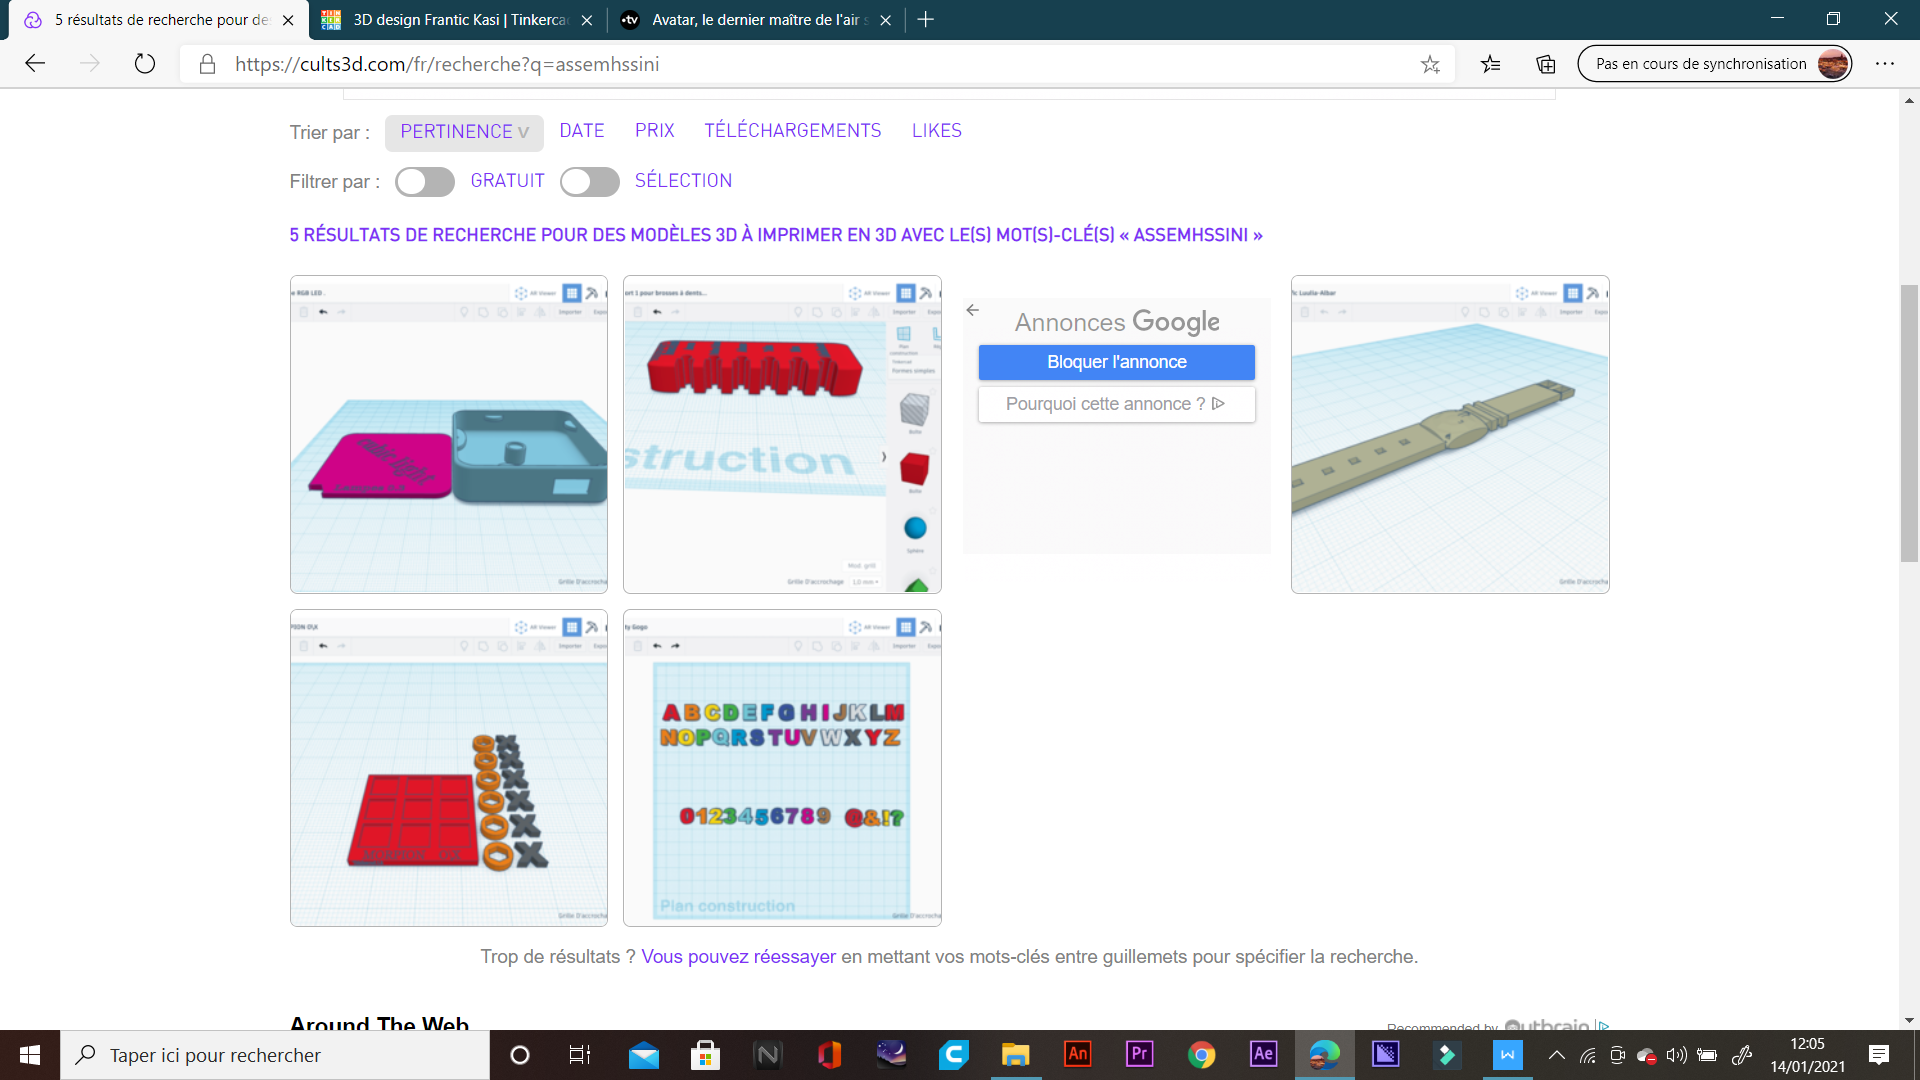Open the browser settings ellipsis menu
Image resolution: width=1920 pixels, height=1080 pixels.
[x=1884, y=64]
